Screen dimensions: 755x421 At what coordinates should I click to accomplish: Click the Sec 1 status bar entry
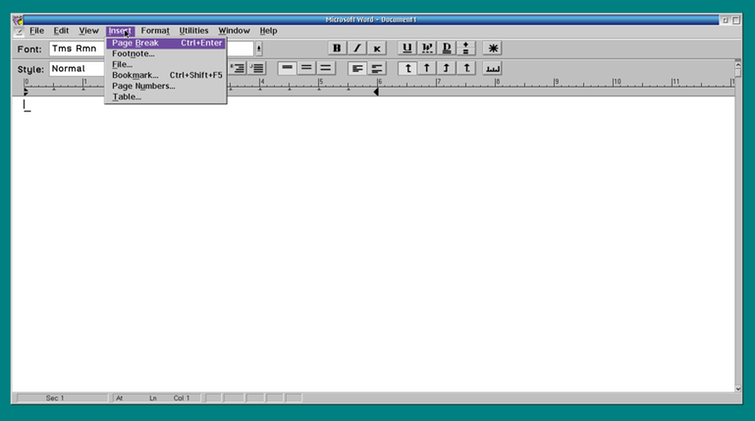tap(55, 398)
